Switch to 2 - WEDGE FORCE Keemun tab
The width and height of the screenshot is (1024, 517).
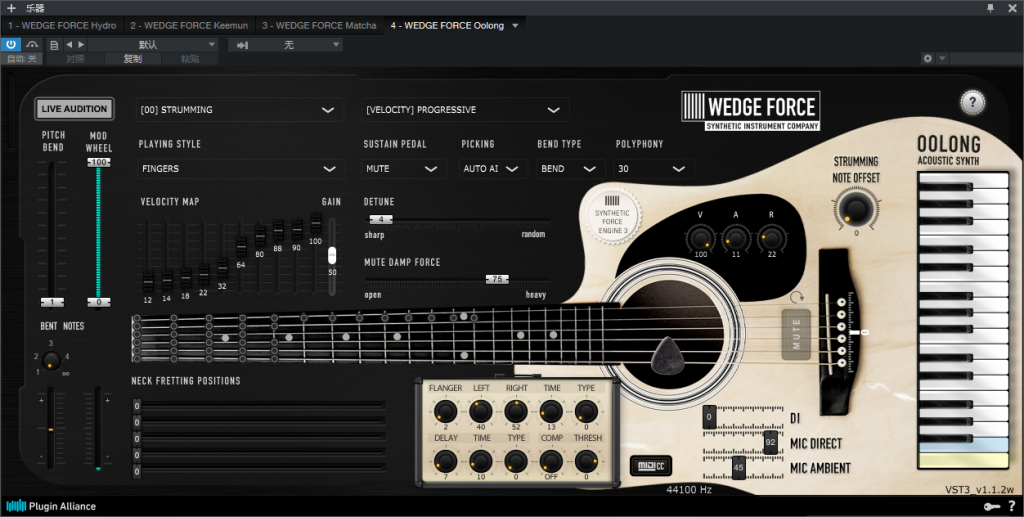pos(189,25)
